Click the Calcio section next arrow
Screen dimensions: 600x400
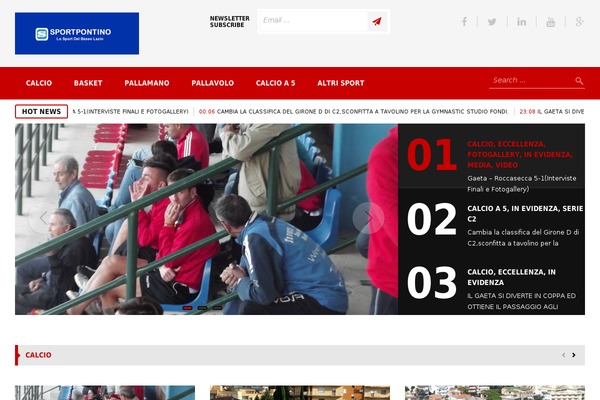pos(574,355)
